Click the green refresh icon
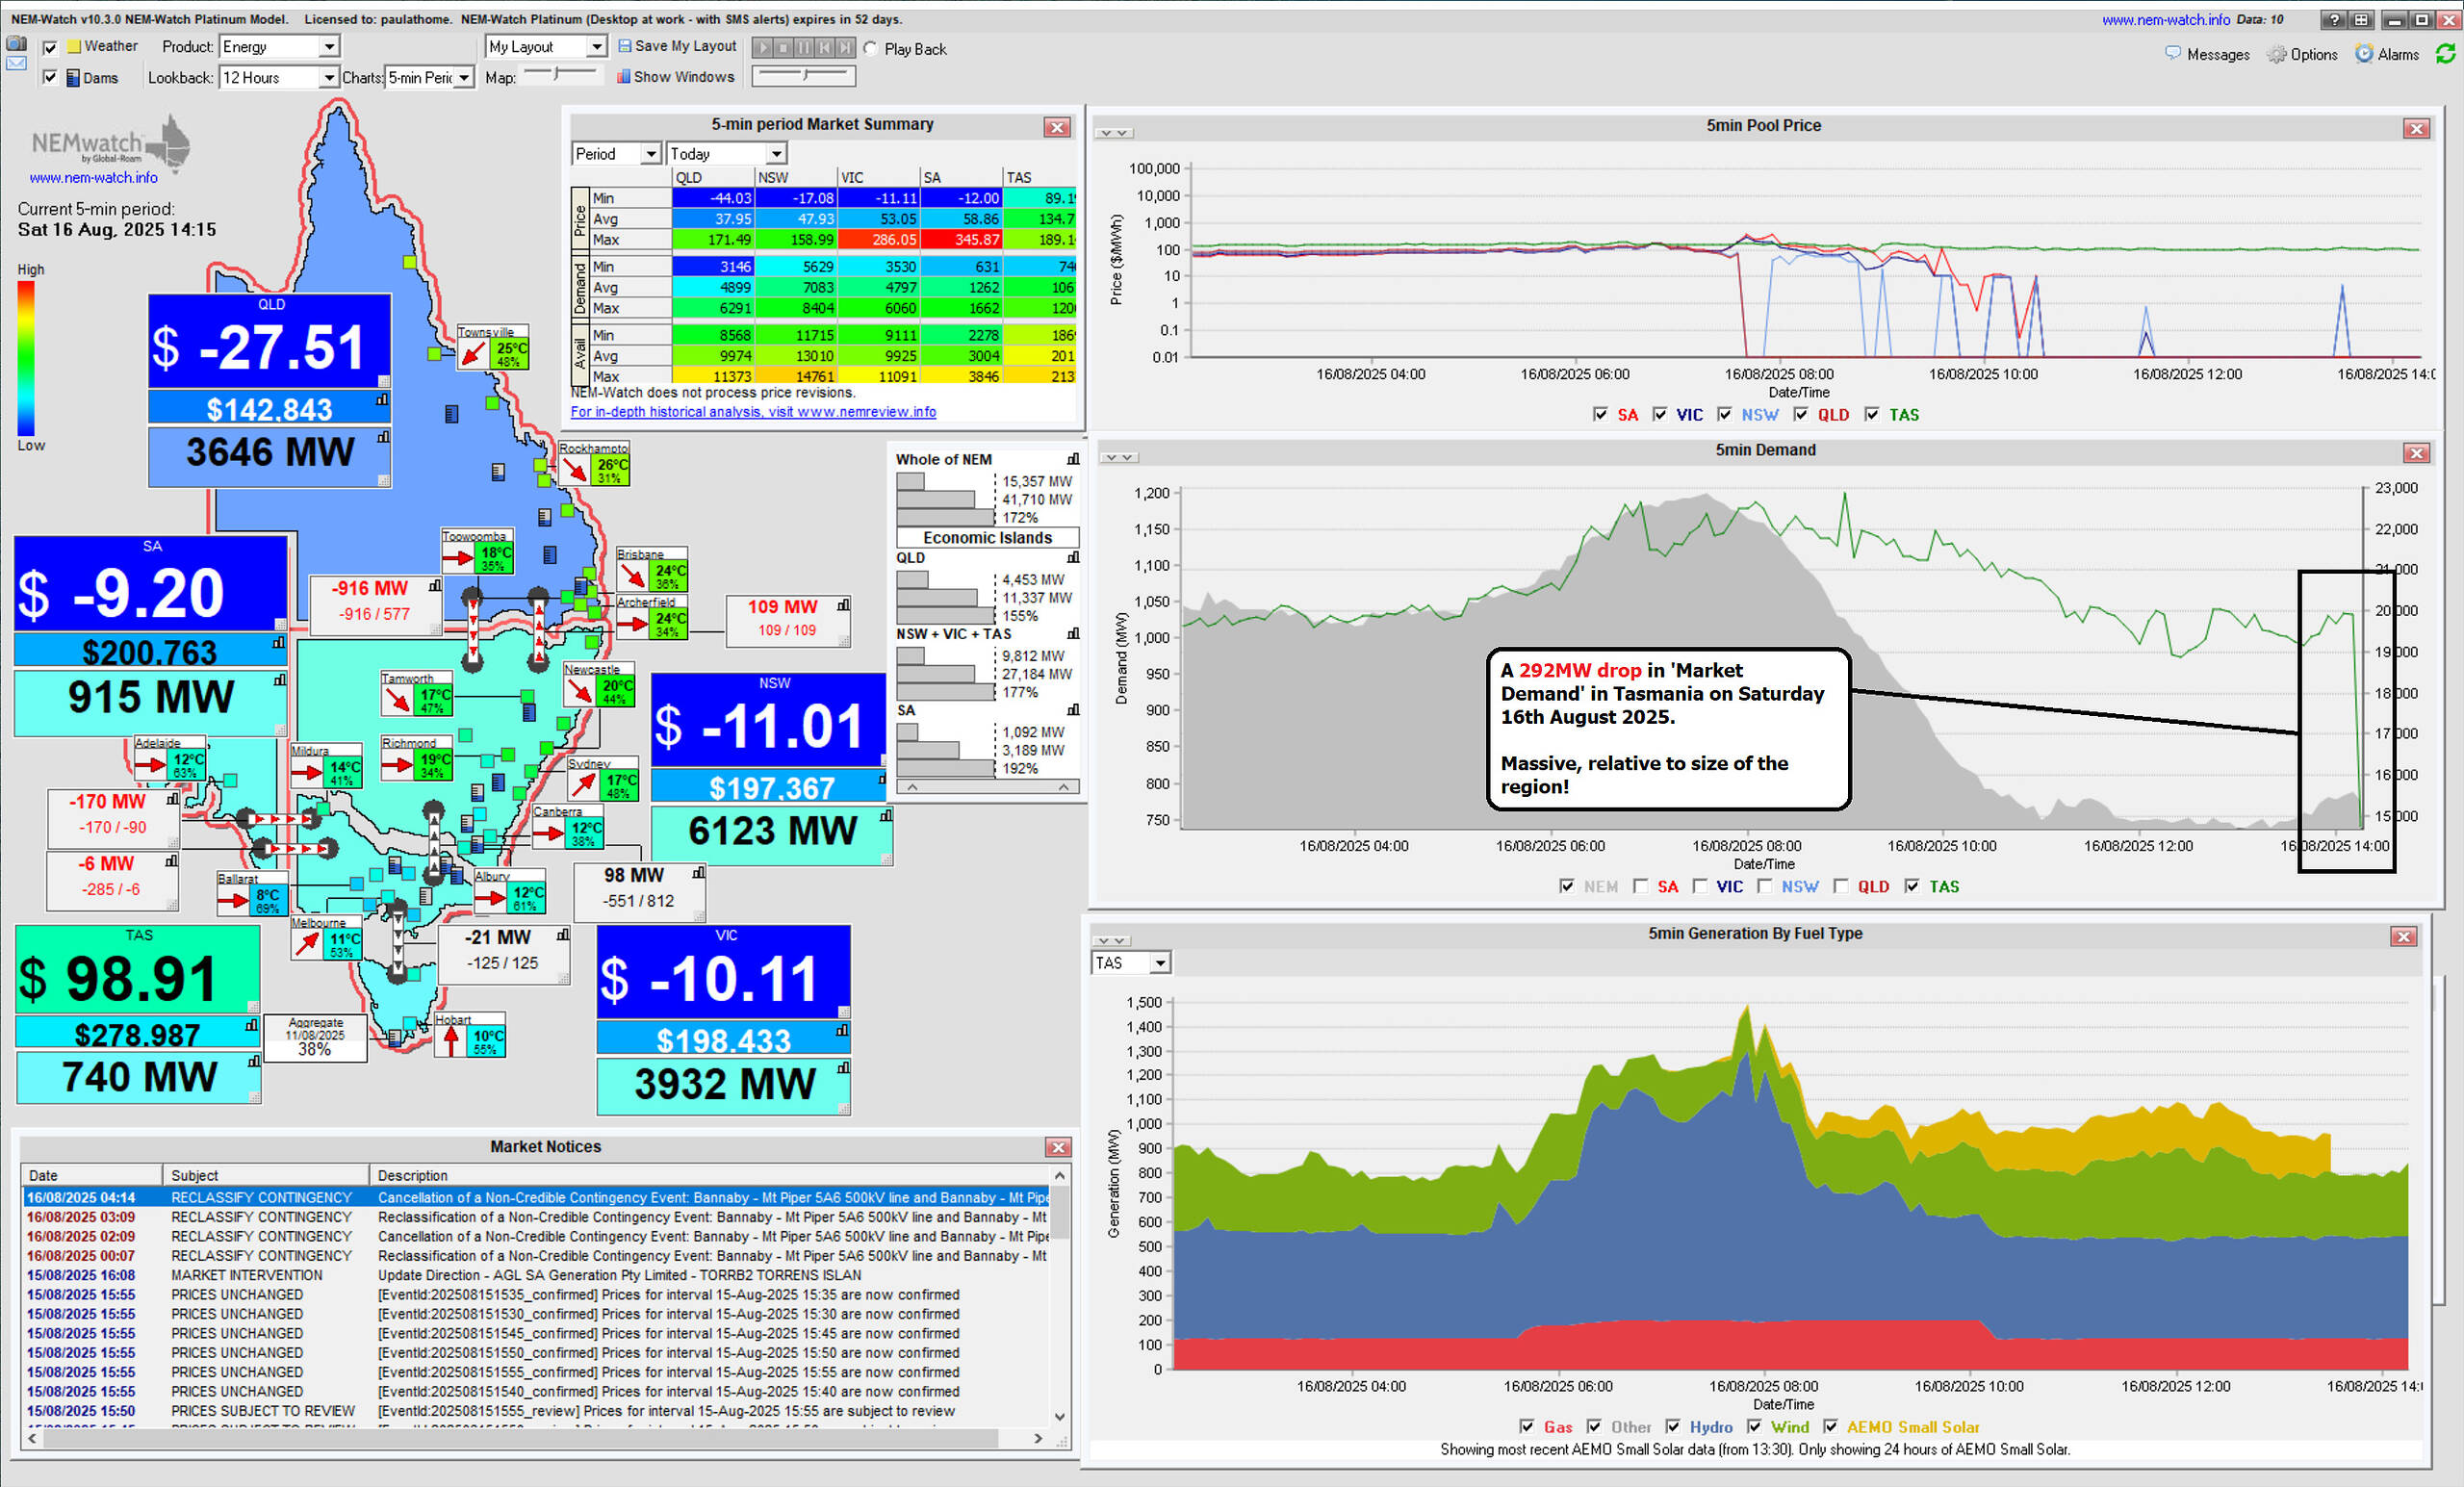2464x1487 pixels. 2446,54
